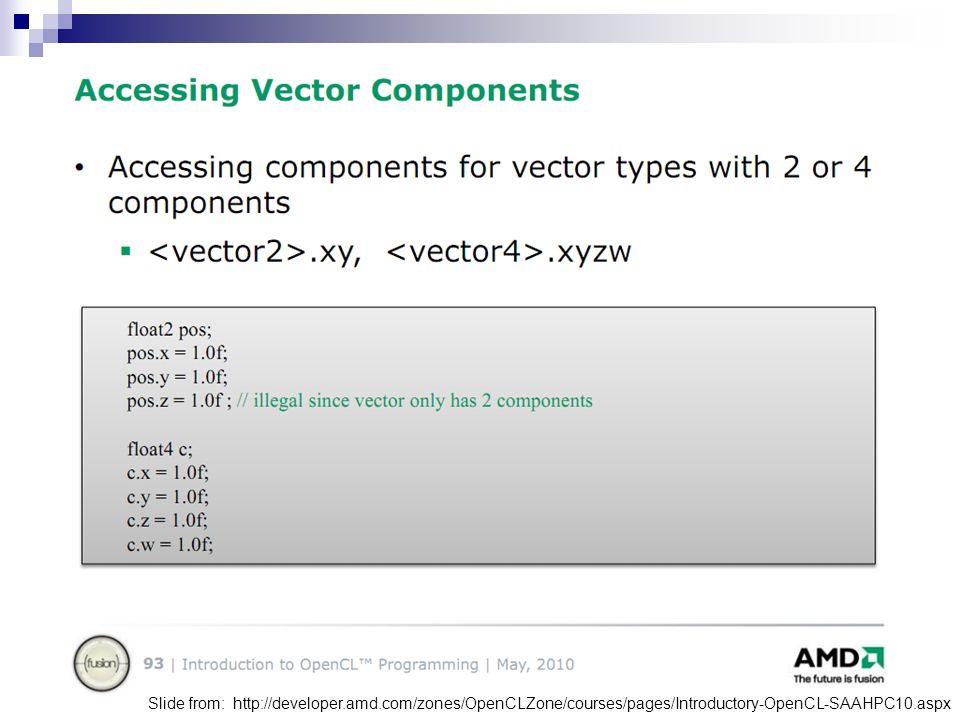The image size is (960, 720).
Task: Click the green square sub-bullet marker
Action: tap(126, 251)
